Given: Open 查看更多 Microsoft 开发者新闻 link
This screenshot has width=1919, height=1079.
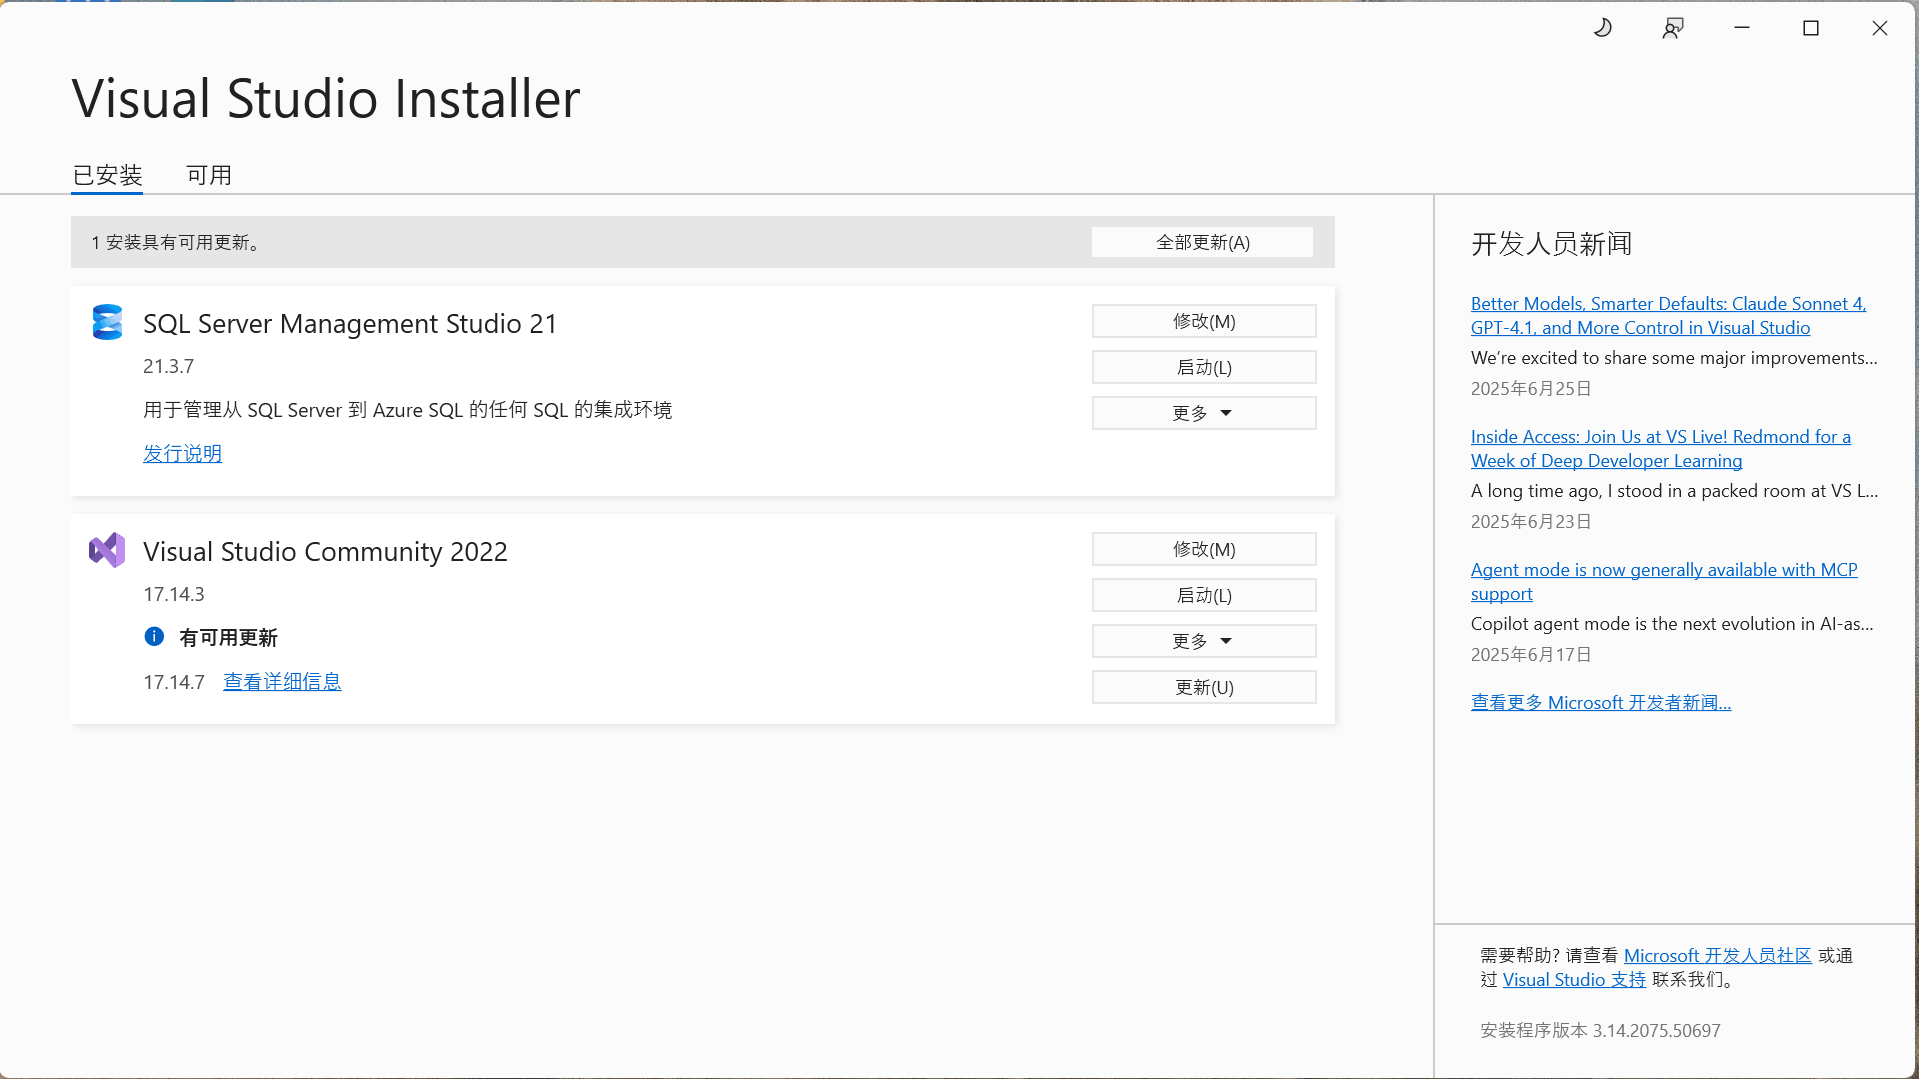Looking at the screenshot, I should pyautogui.click(x=1600, y=702).
